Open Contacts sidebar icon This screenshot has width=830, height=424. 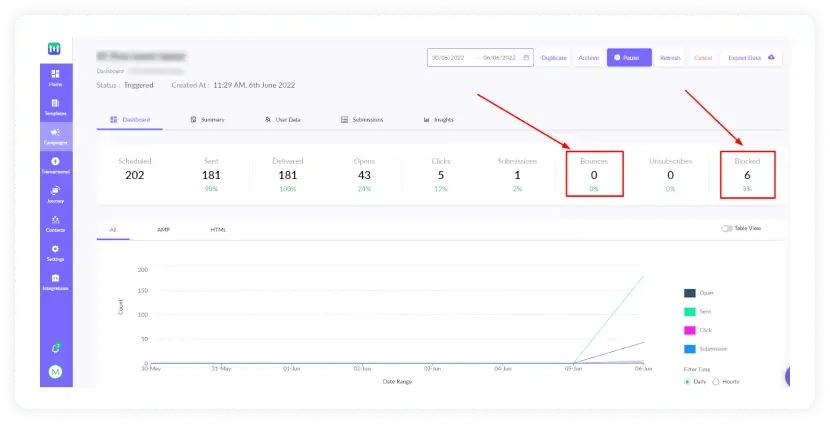click(x=55, y=222)
